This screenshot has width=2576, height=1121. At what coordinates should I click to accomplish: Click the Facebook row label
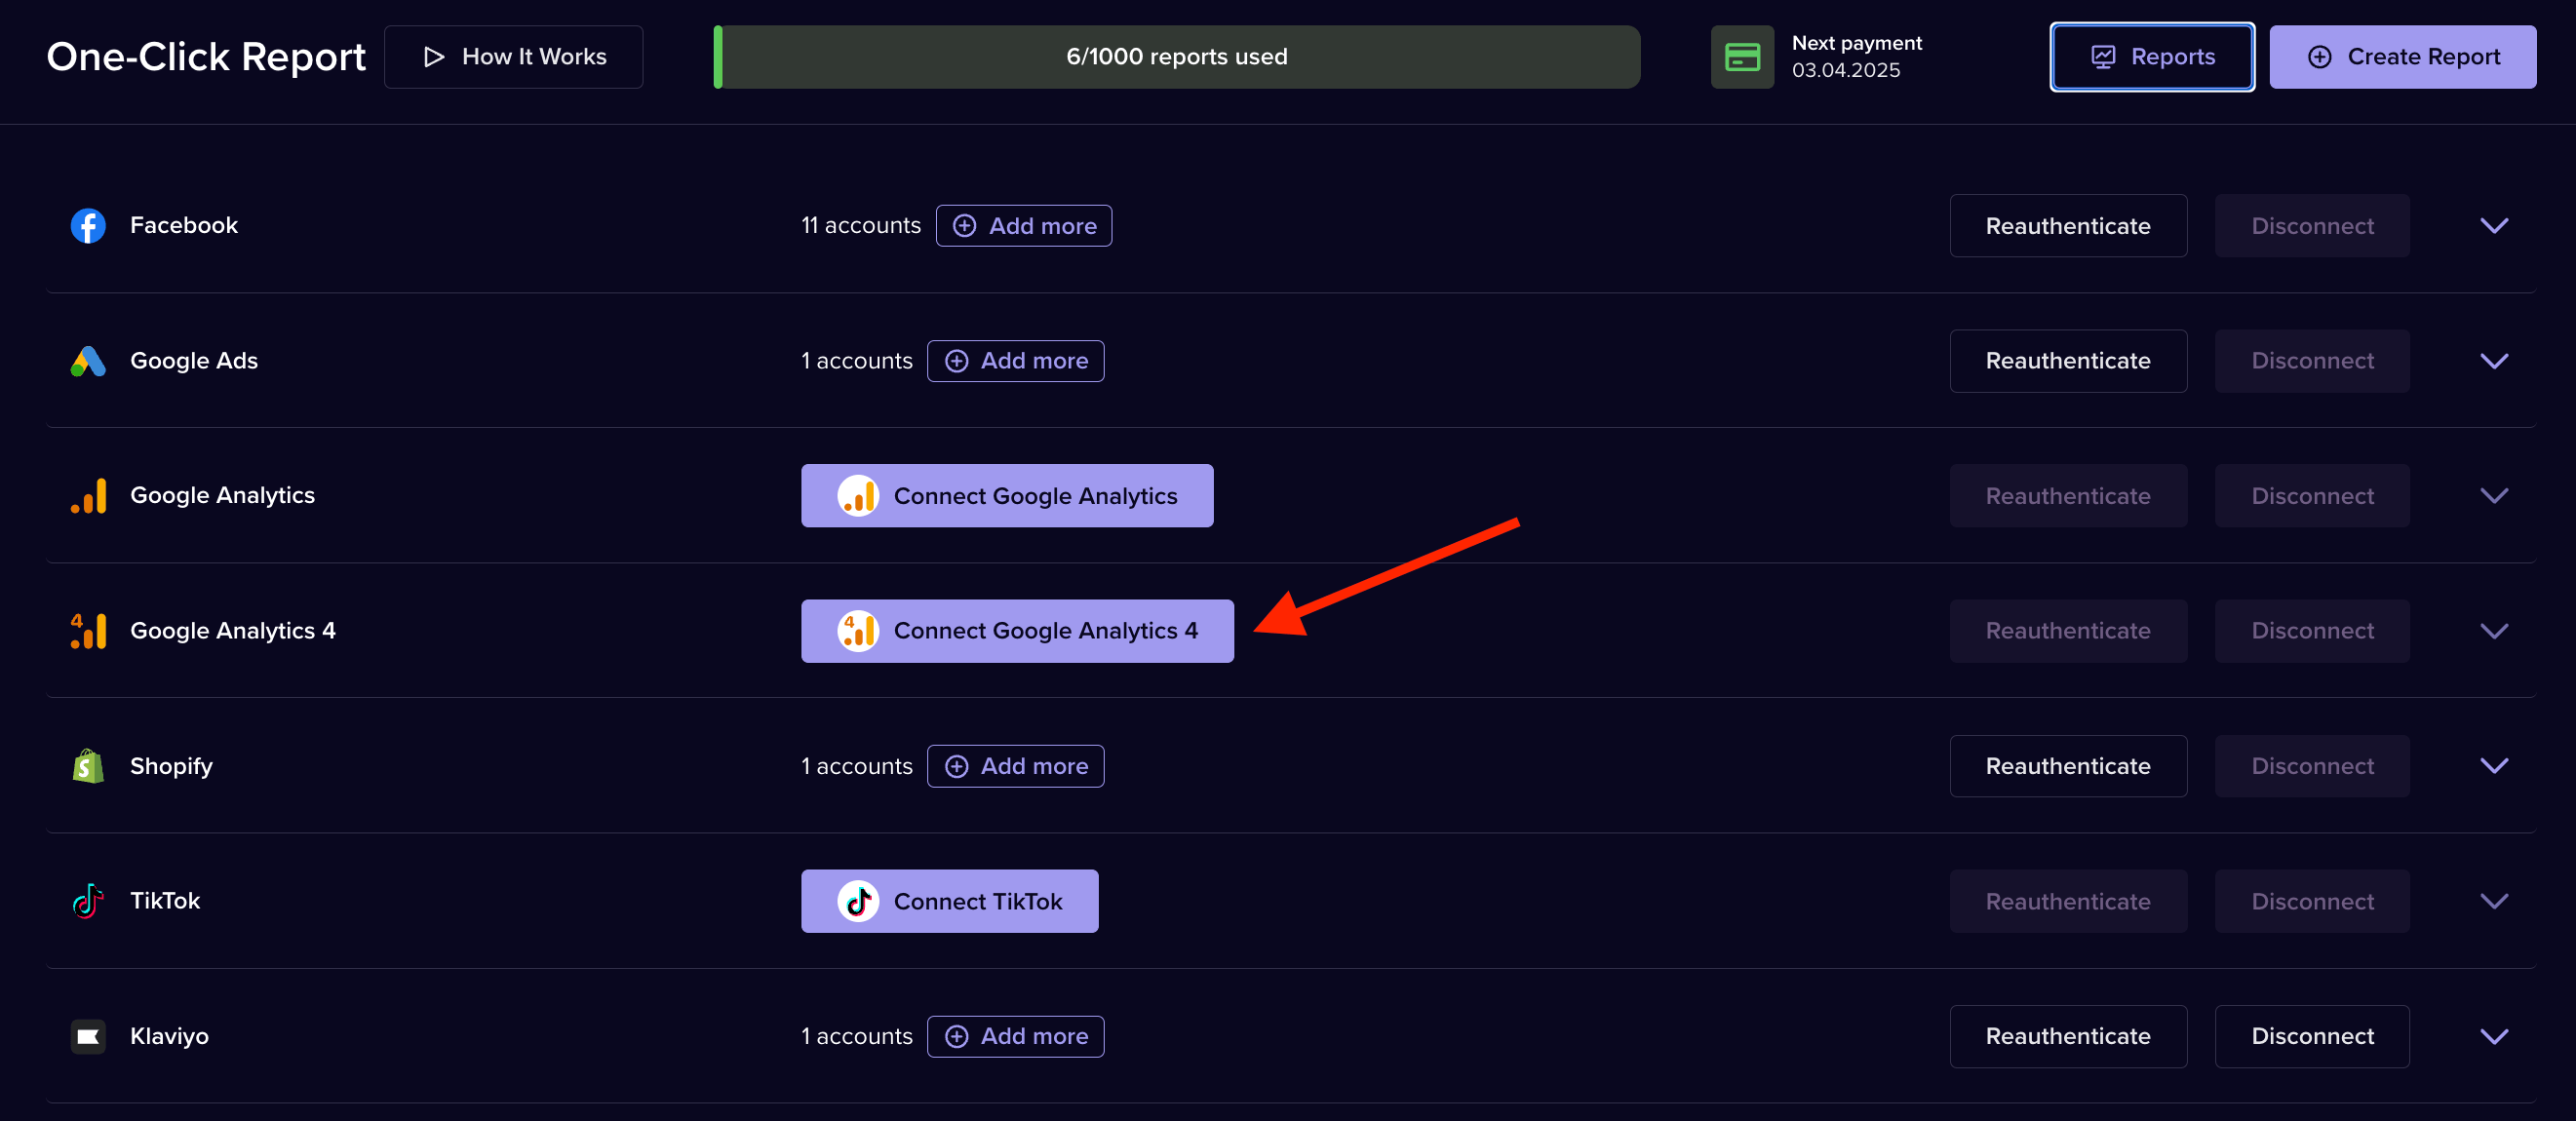(184, 226)
